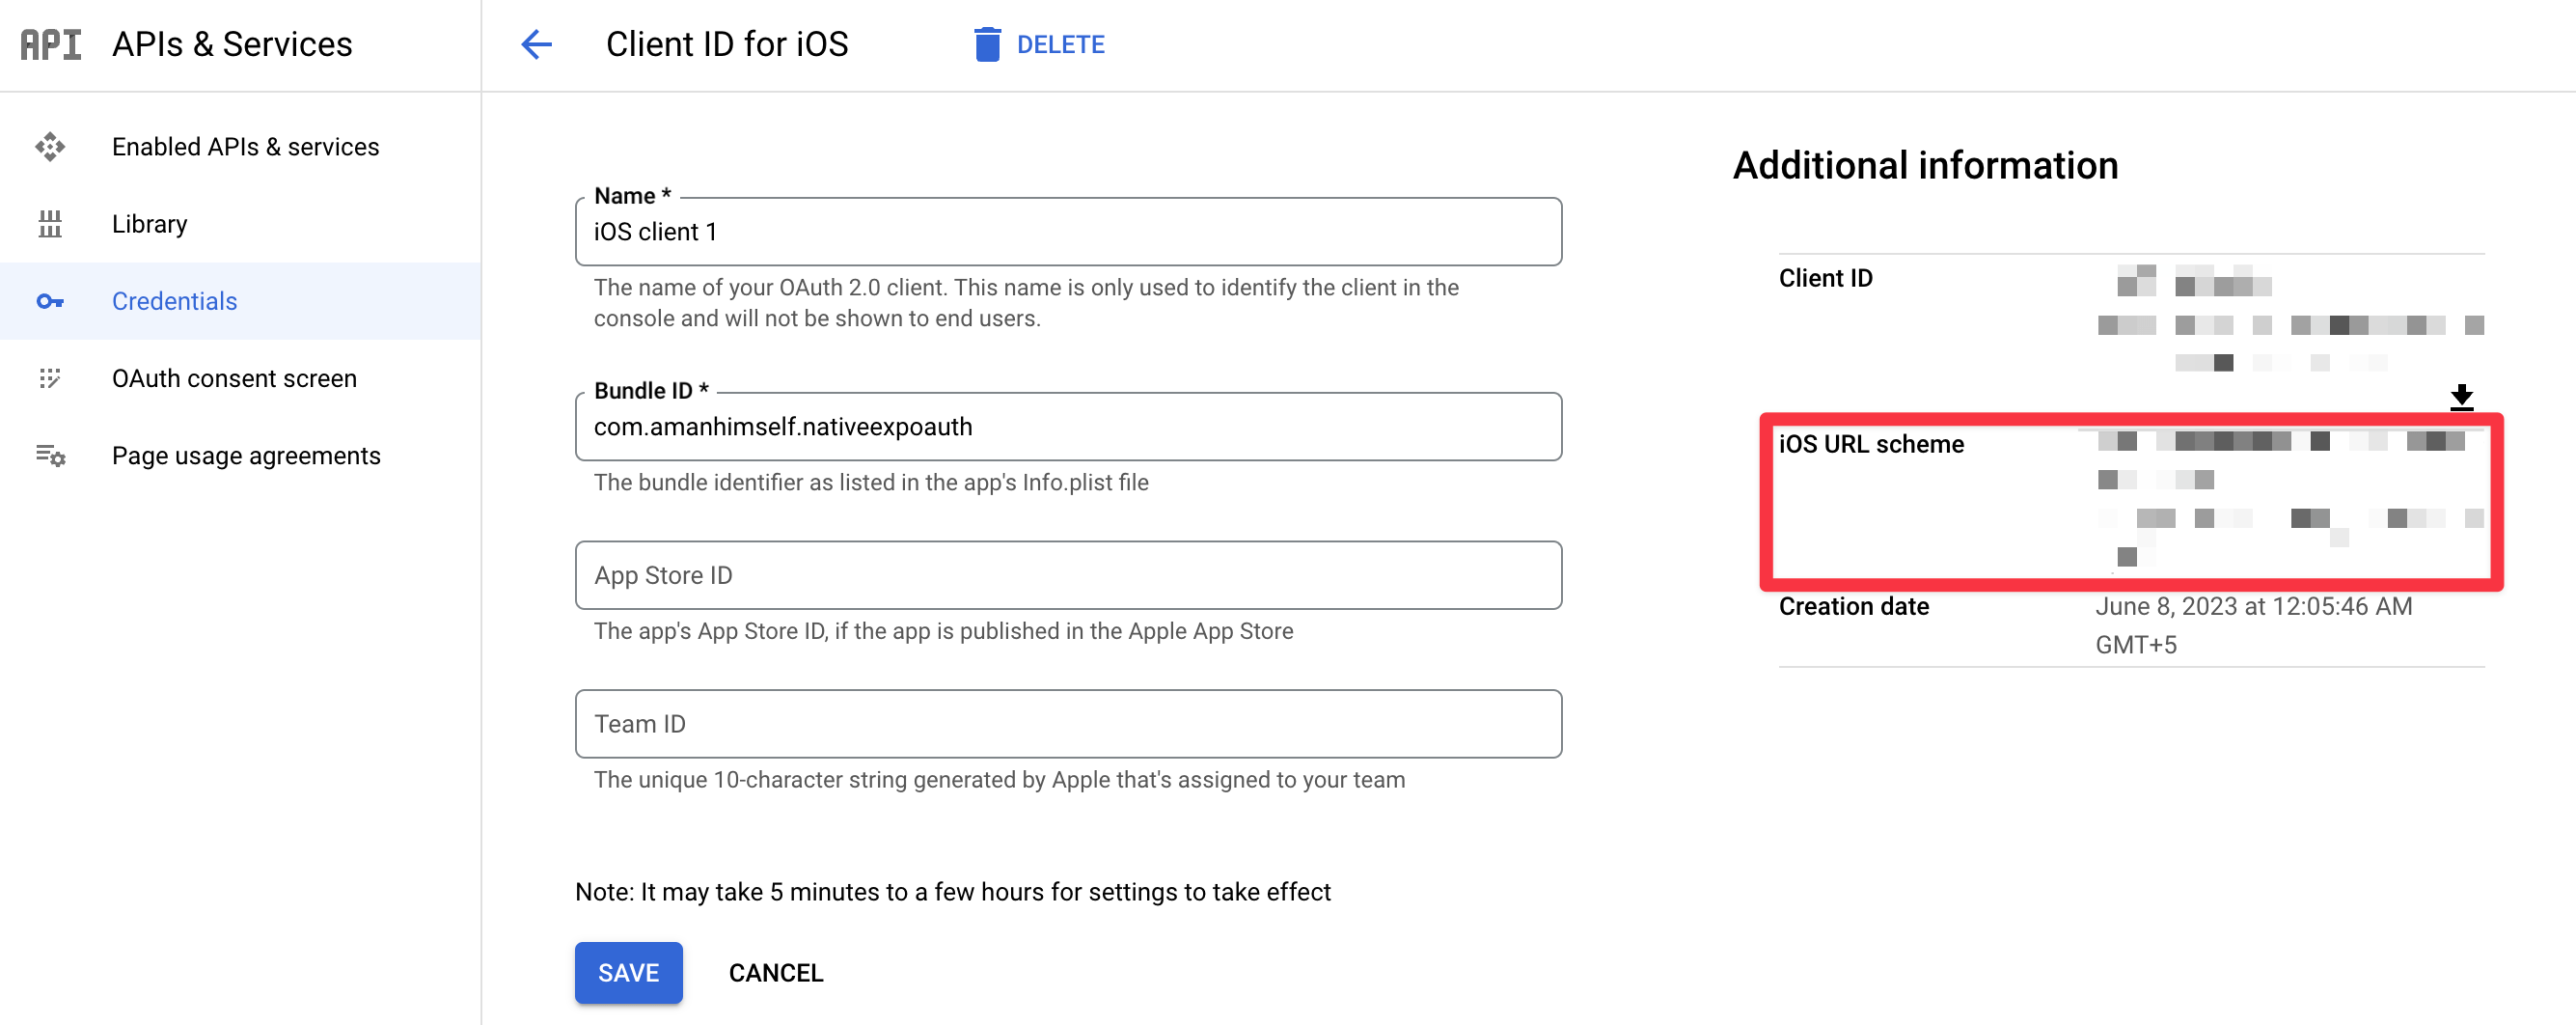The width and height of the screenshot is (2576, 1025).
Task: Click the creation date value 'June 8, 2023'
Action: point(2253,625)
